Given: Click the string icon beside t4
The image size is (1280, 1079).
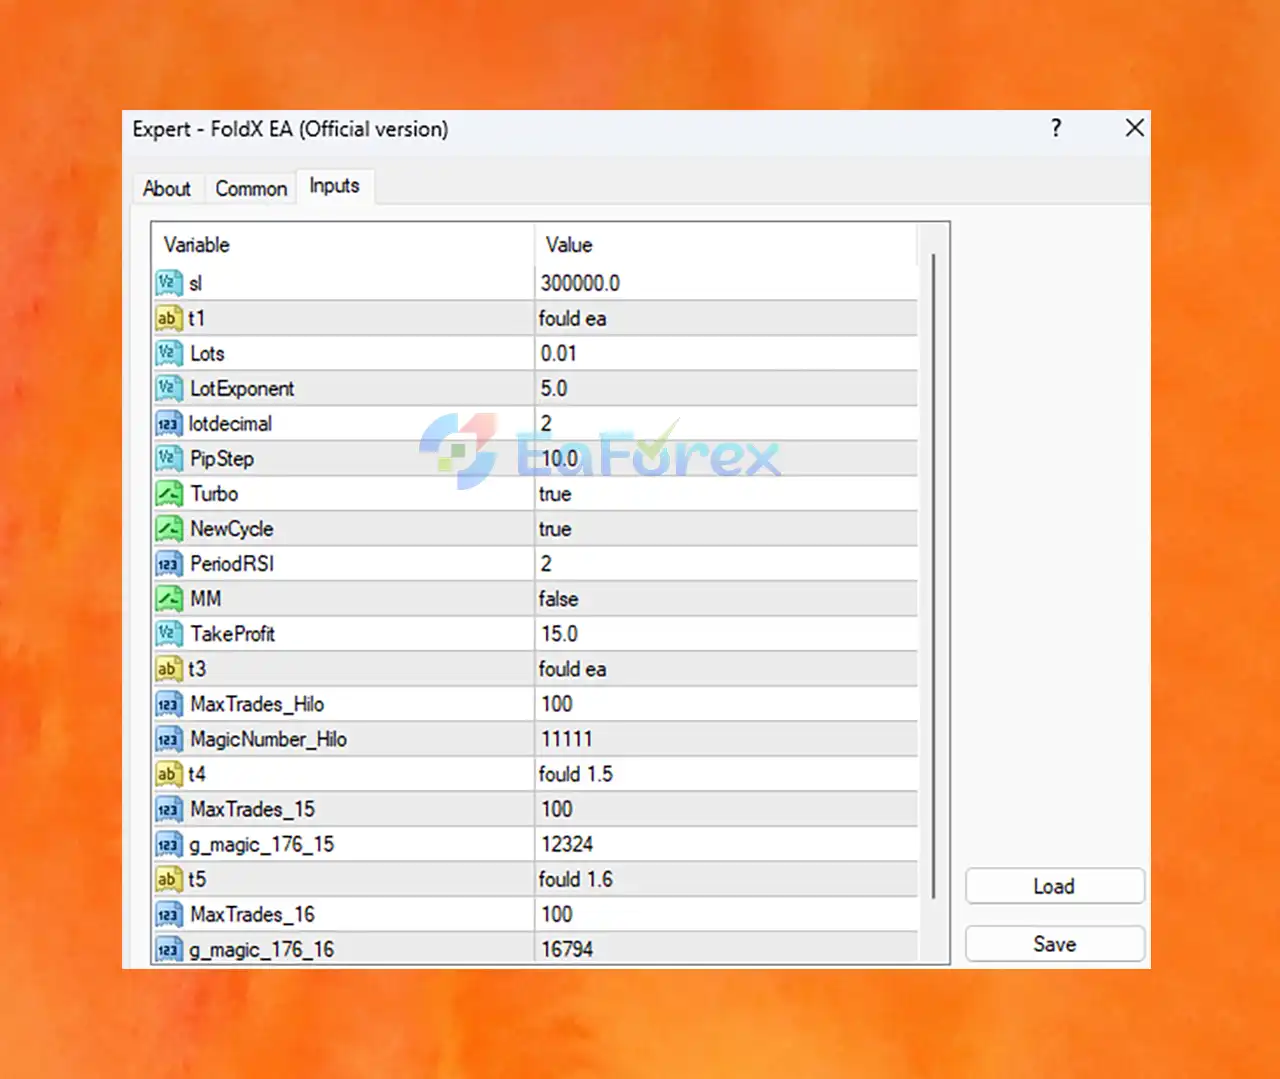Looking at the screenshot, I should (x=168, y=774).
